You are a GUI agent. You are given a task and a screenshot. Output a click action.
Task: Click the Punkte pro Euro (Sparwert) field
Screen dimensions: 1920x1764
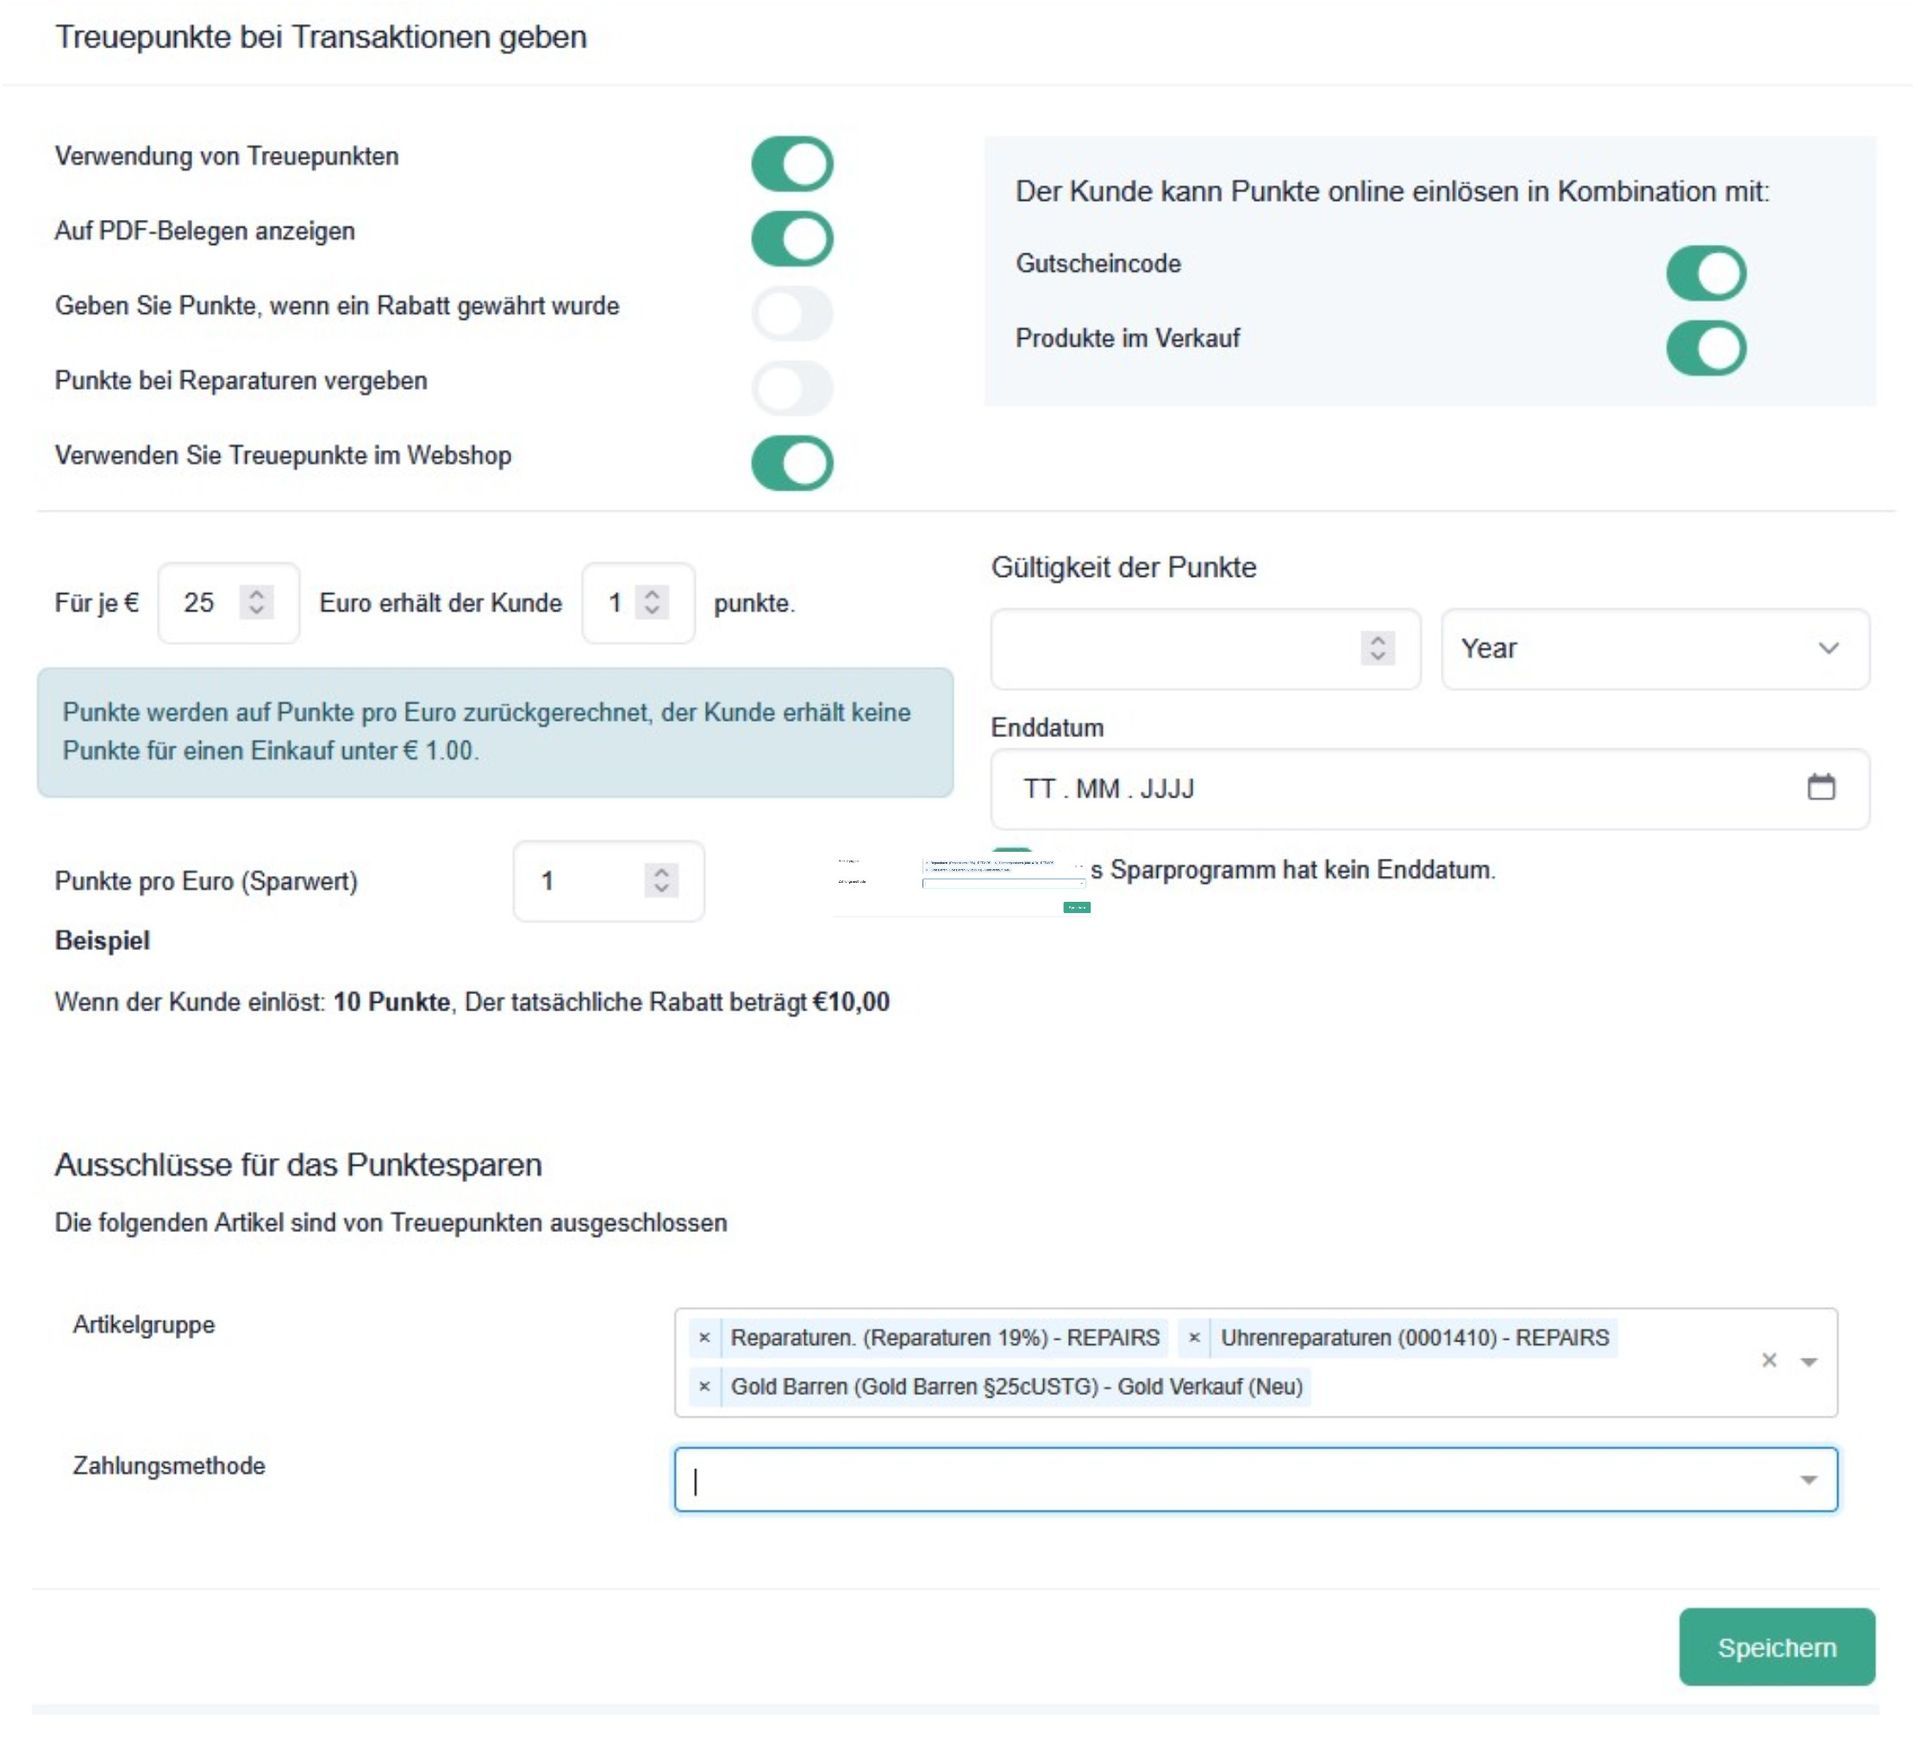608,881
